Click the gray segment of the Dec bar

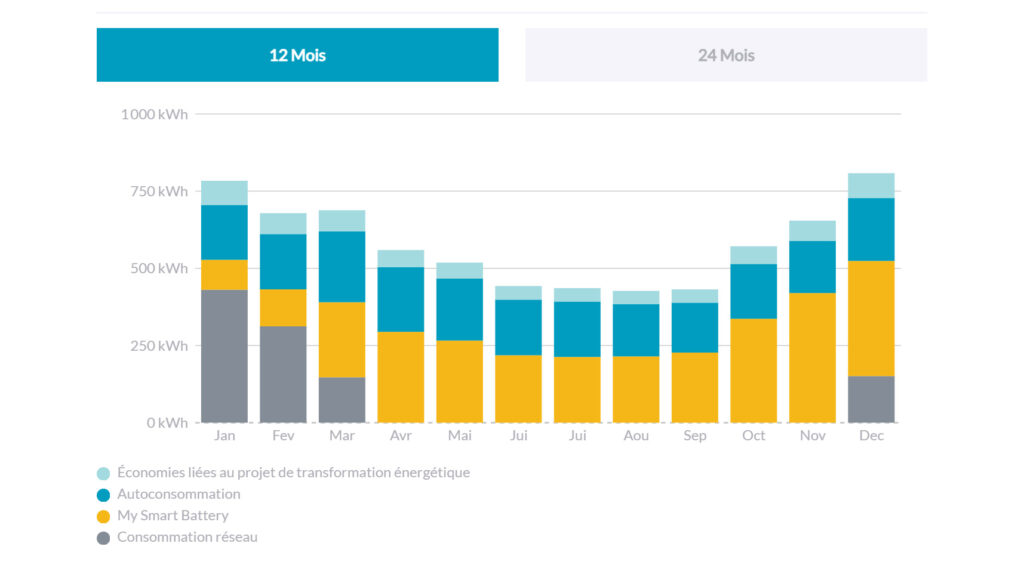(x=871, y=399)
